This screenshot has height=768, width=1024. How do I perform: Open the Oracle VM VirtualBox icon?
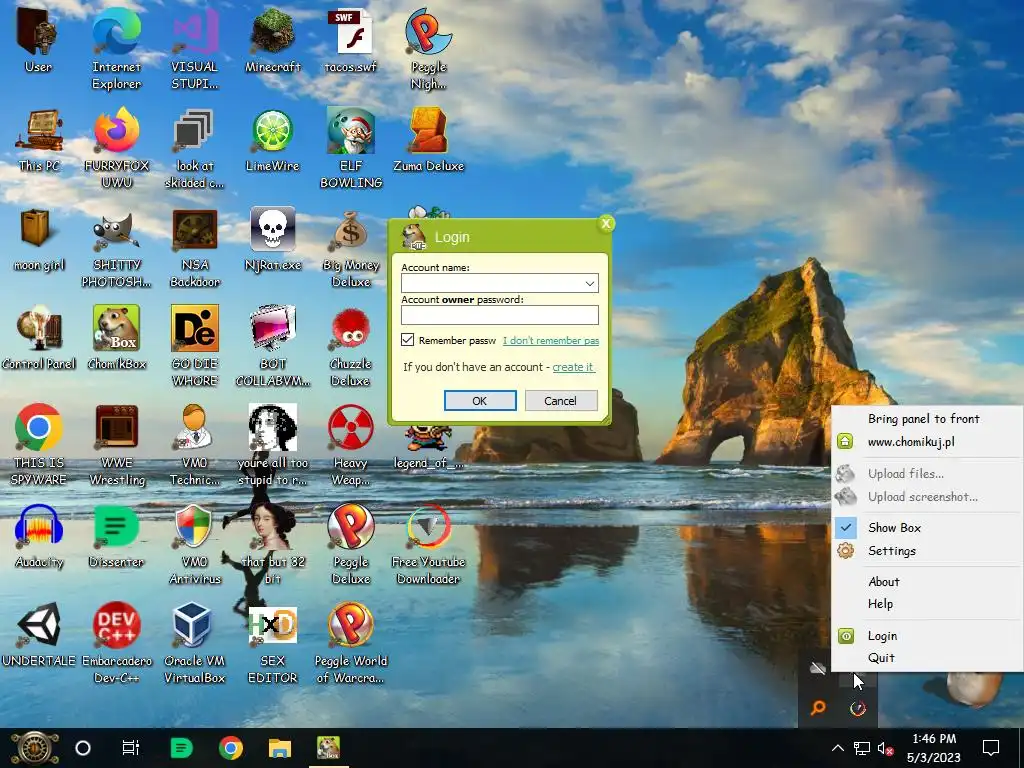194,625
